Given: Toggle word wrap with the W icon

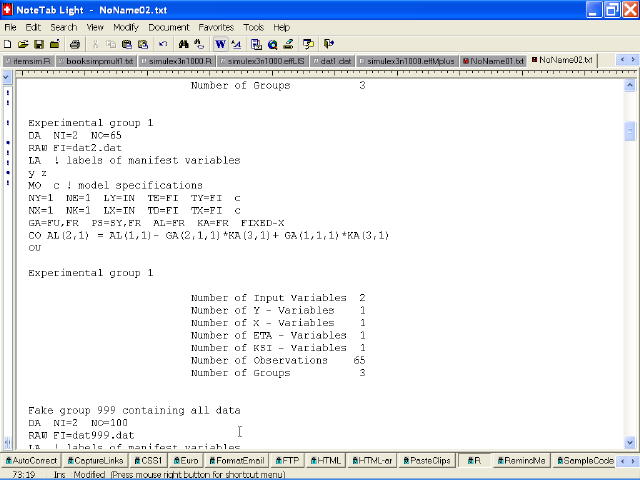Looking at the screenshot, I should pyautogui.click(x=220, y=44).
